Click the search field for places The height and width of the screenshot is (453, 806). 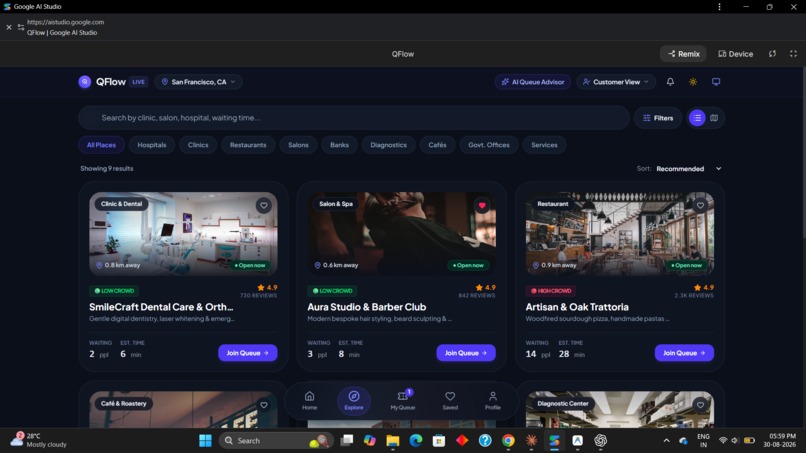(354, 118)
